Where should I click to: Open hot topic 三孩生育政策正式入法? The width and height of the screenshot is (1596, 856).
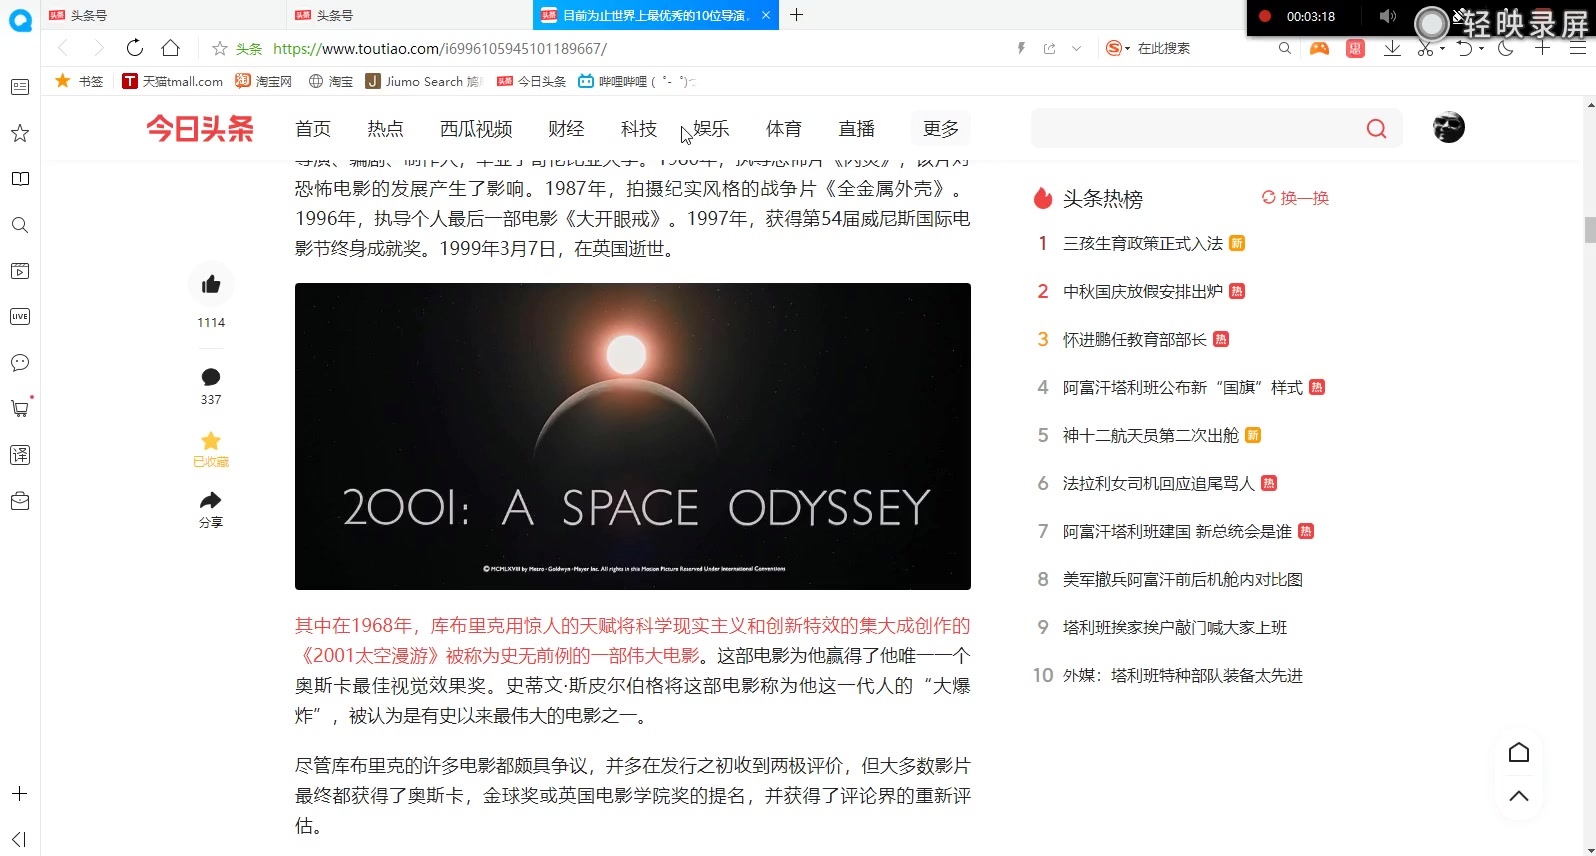point(1142,243)
